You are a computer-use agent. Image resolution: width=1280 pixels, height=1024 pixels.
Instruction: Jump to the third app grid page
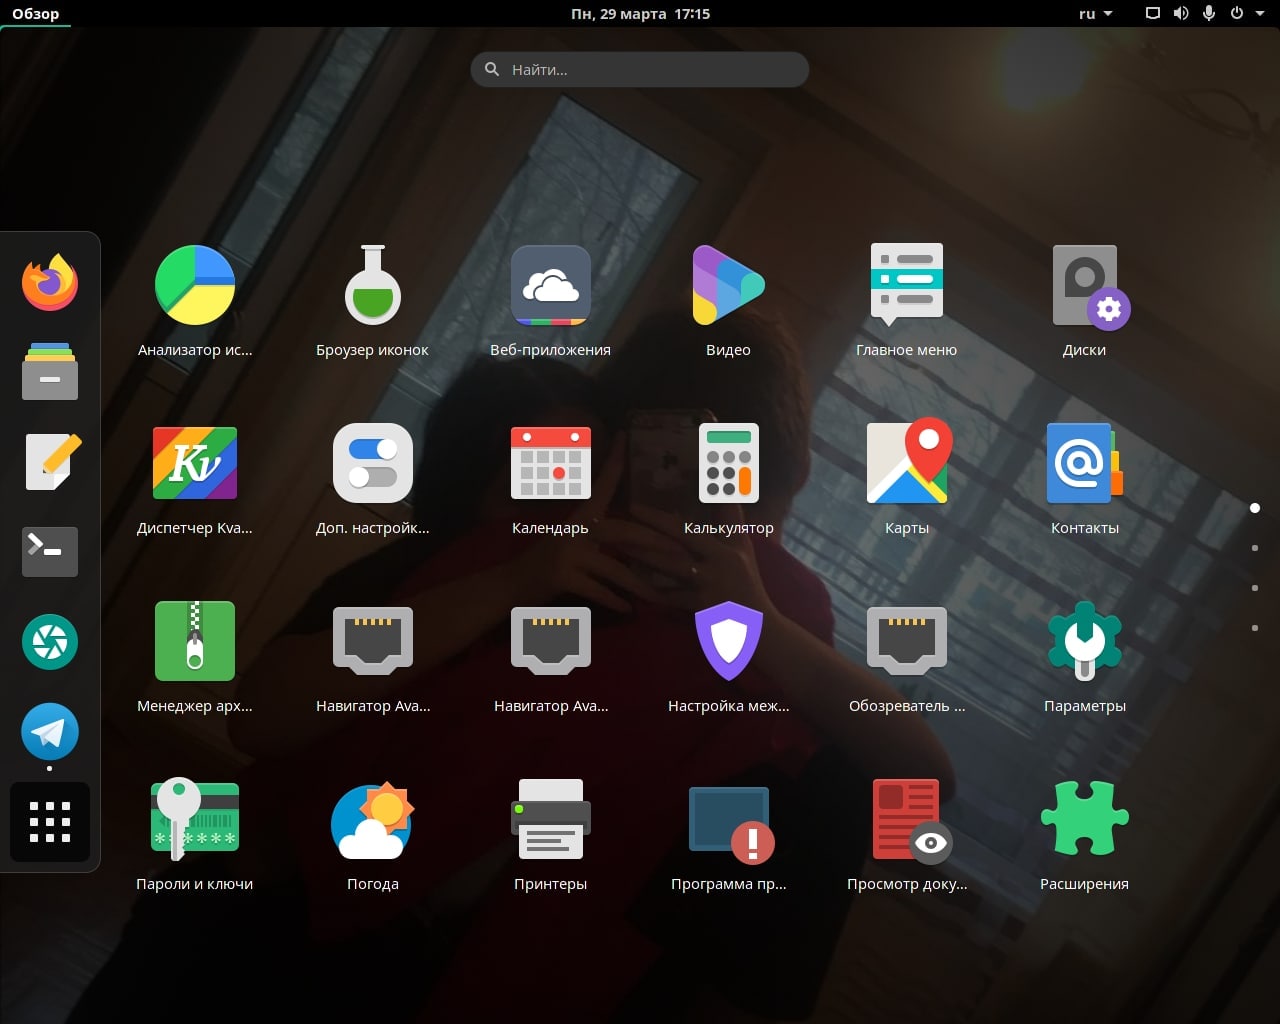click(1255, 588)
